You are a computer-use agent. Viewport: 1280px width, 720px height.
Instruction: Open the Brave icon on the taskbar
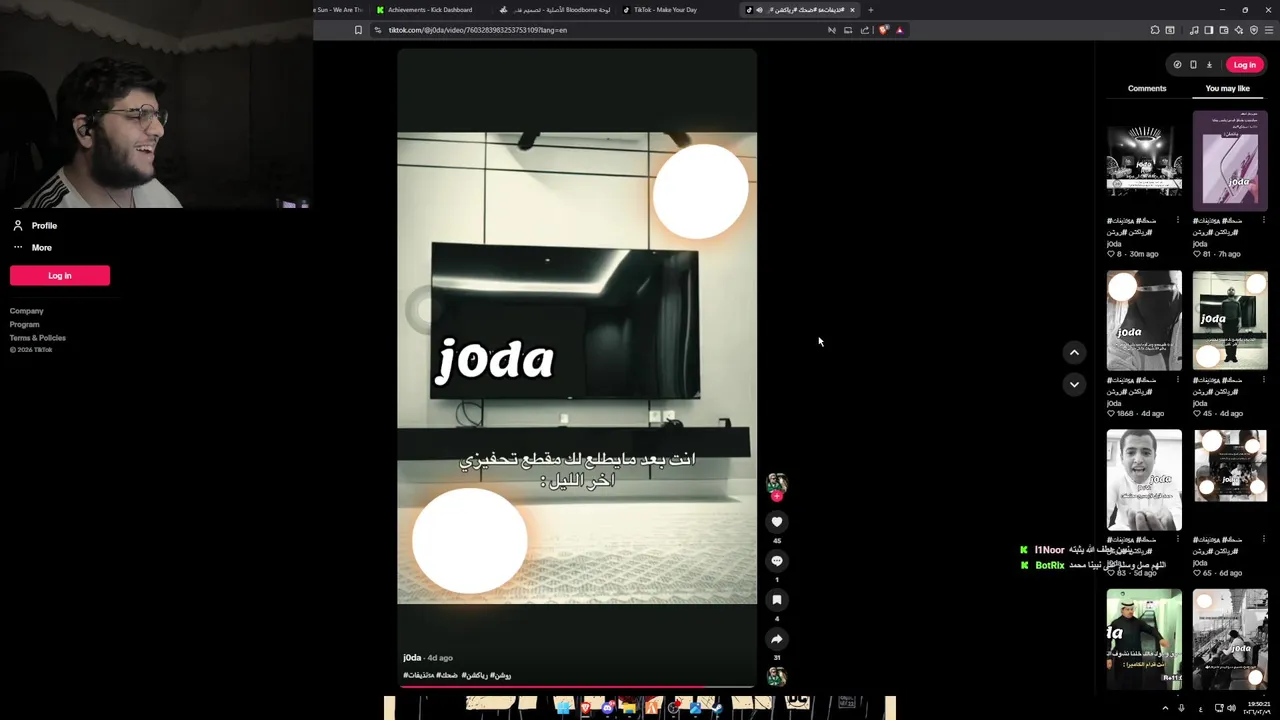[586, 708]
